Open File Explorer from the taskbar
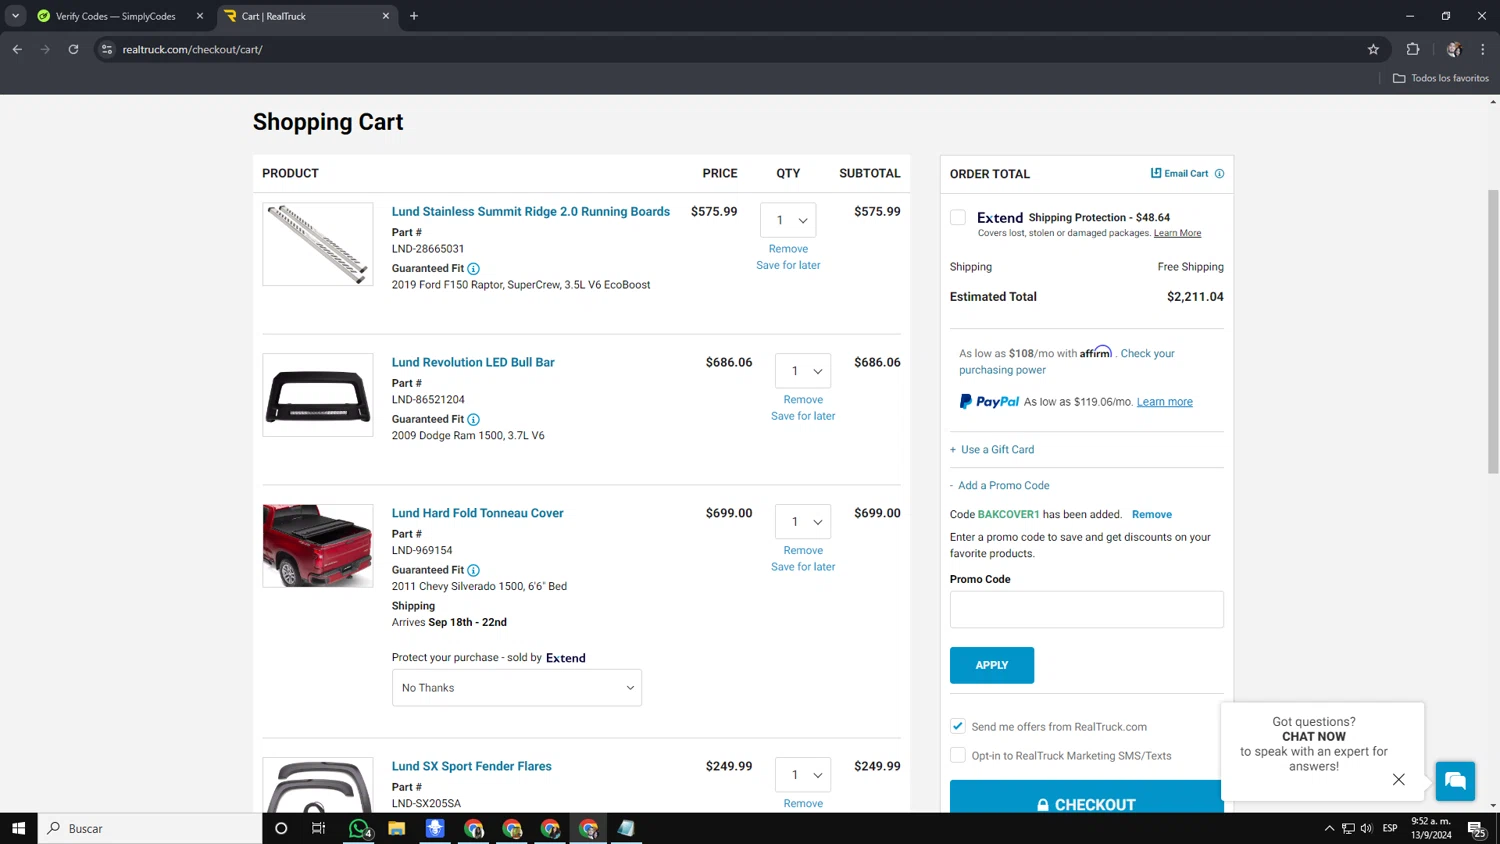Screen dimensions: 1500x844 pyautogui.click(x=397, y=828)
